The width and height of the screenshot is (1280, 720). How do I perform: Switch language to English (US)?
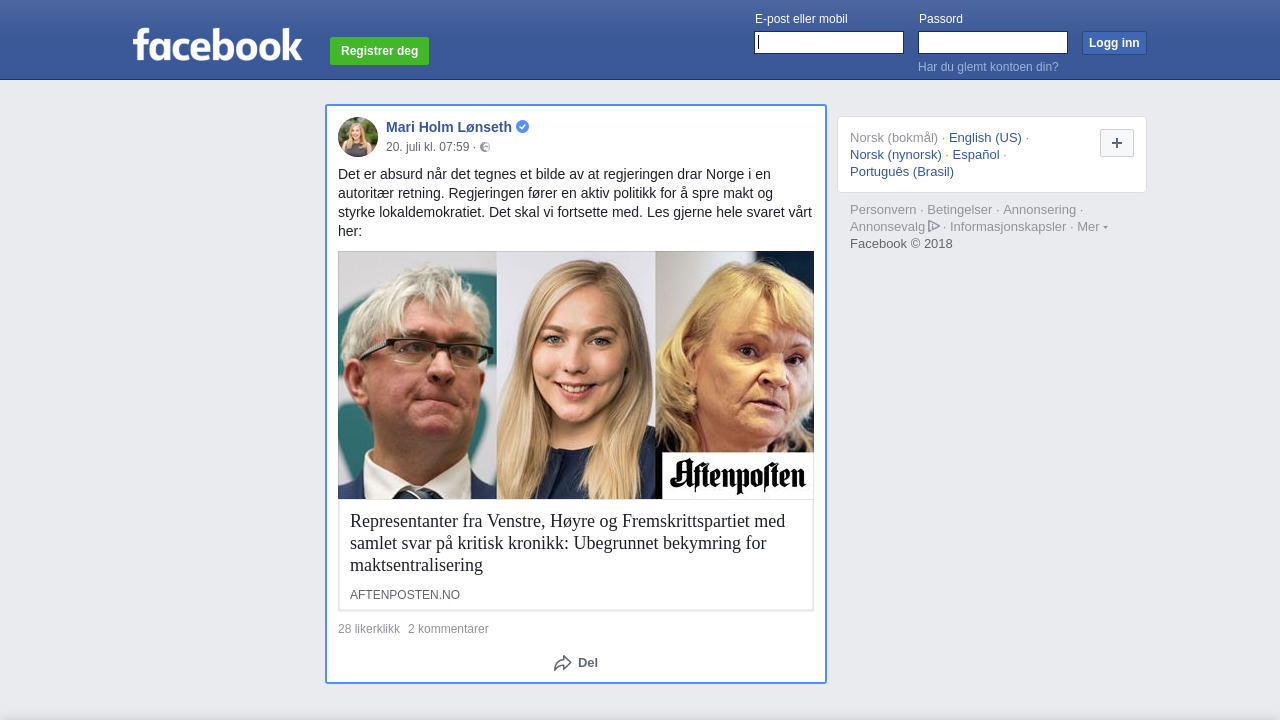985,138
